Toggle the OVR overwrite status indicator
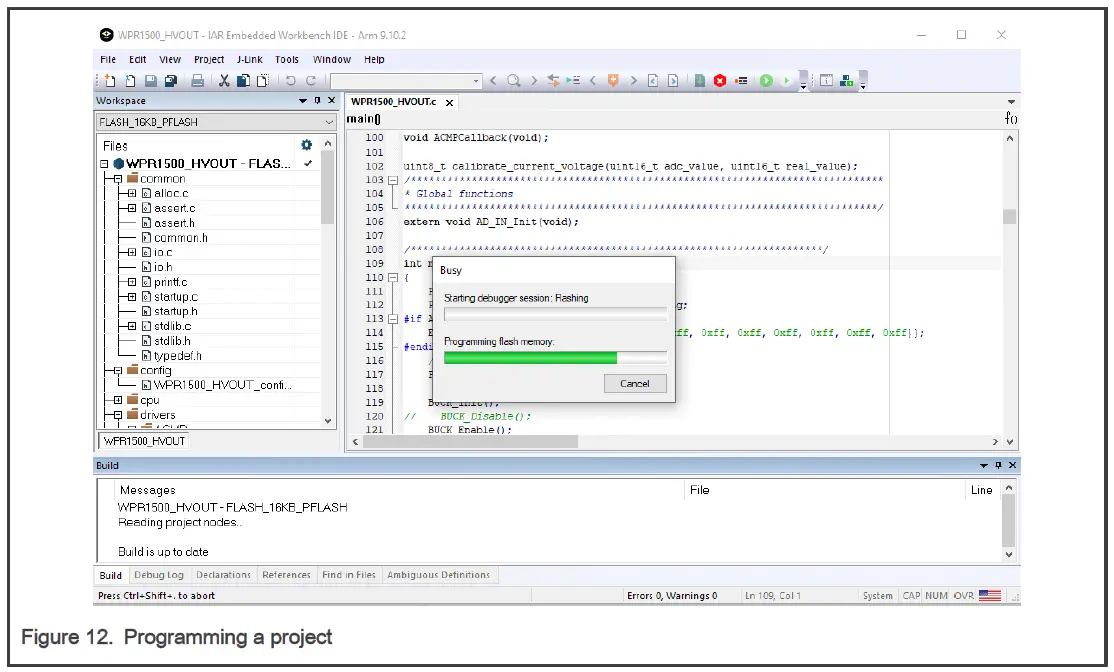Image resolution: width=1114 pixels, height=672 pixels. [963, 596]
